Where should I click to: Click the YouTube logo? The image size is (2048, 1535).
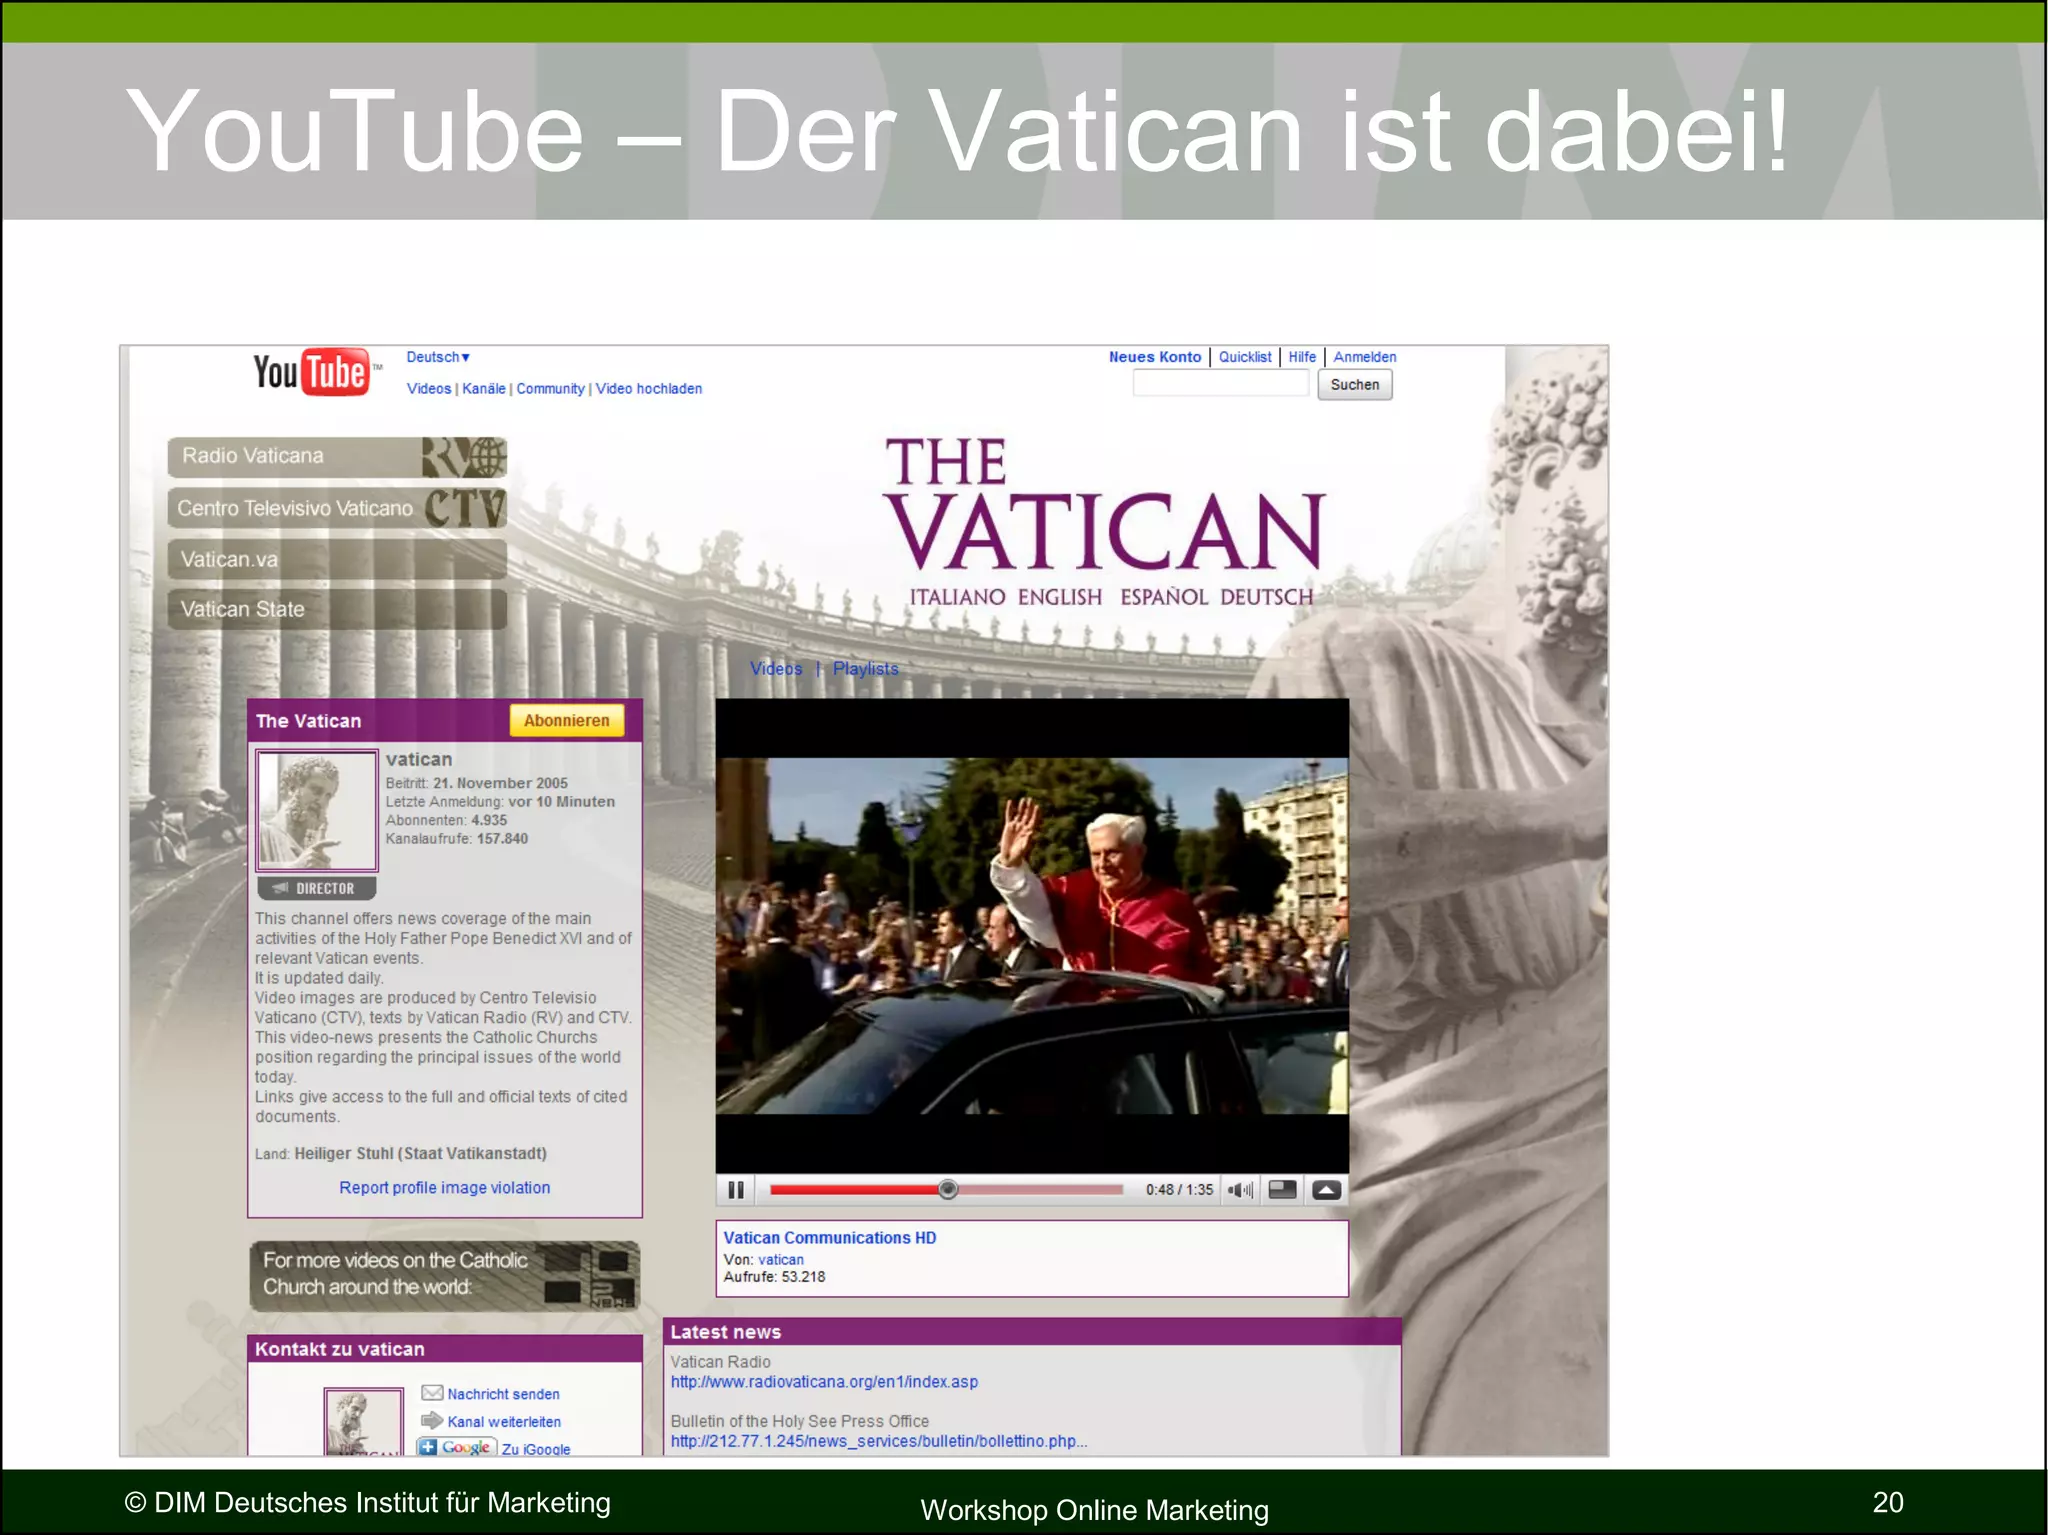pos(312,373)
